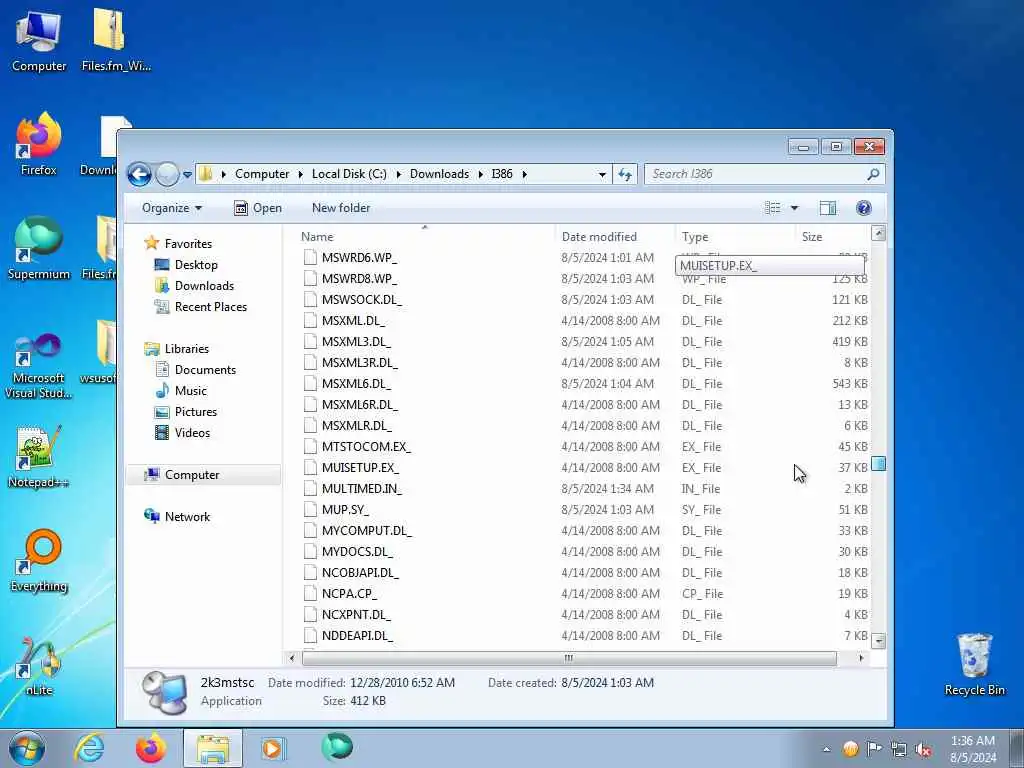Screen dimensions: 1024x768
Task: Show the preview pane
Action: tap(827, 208)
